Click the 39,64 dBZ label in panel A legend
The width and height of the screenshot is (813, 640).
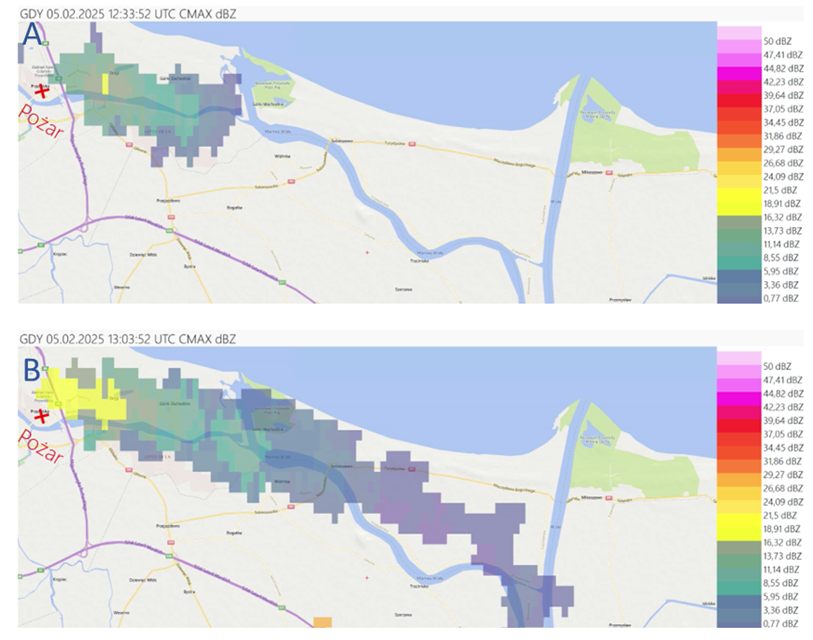(783, 95)
